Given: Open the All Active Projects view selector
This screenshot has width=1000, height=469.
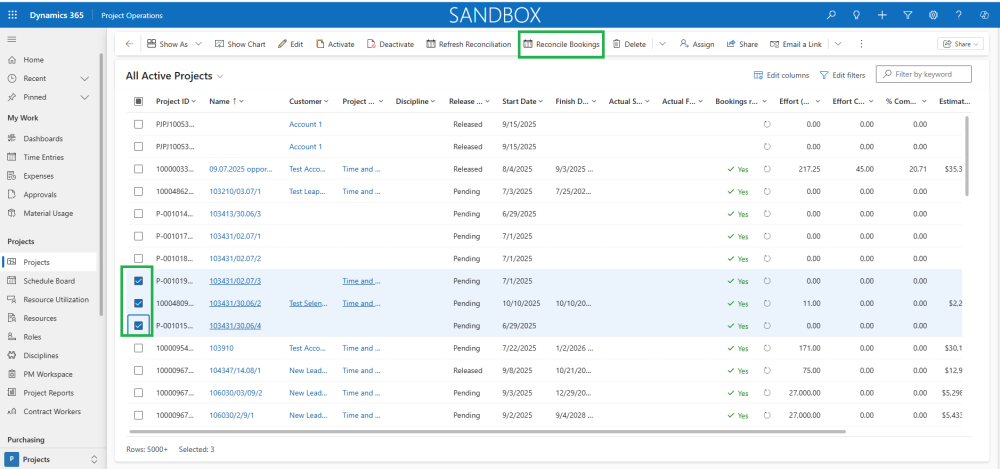Looking at the screenshot, I should [174, 76].
